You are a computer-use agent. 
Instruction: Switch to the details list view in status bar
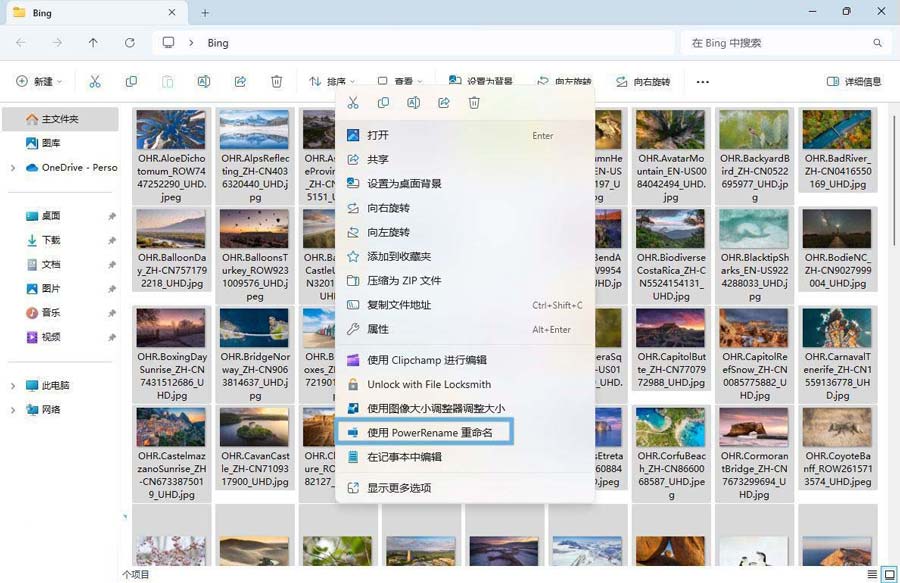[x=873, y=574]
